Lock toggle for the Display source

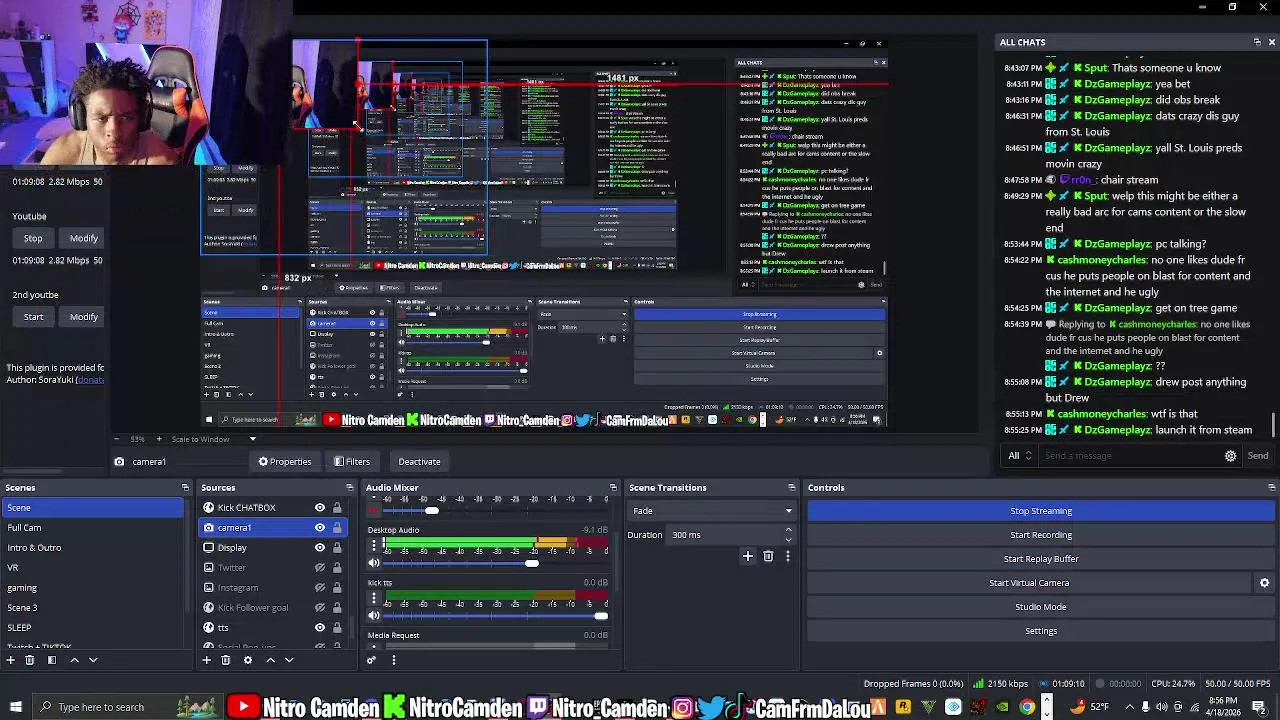coord(337,548)
